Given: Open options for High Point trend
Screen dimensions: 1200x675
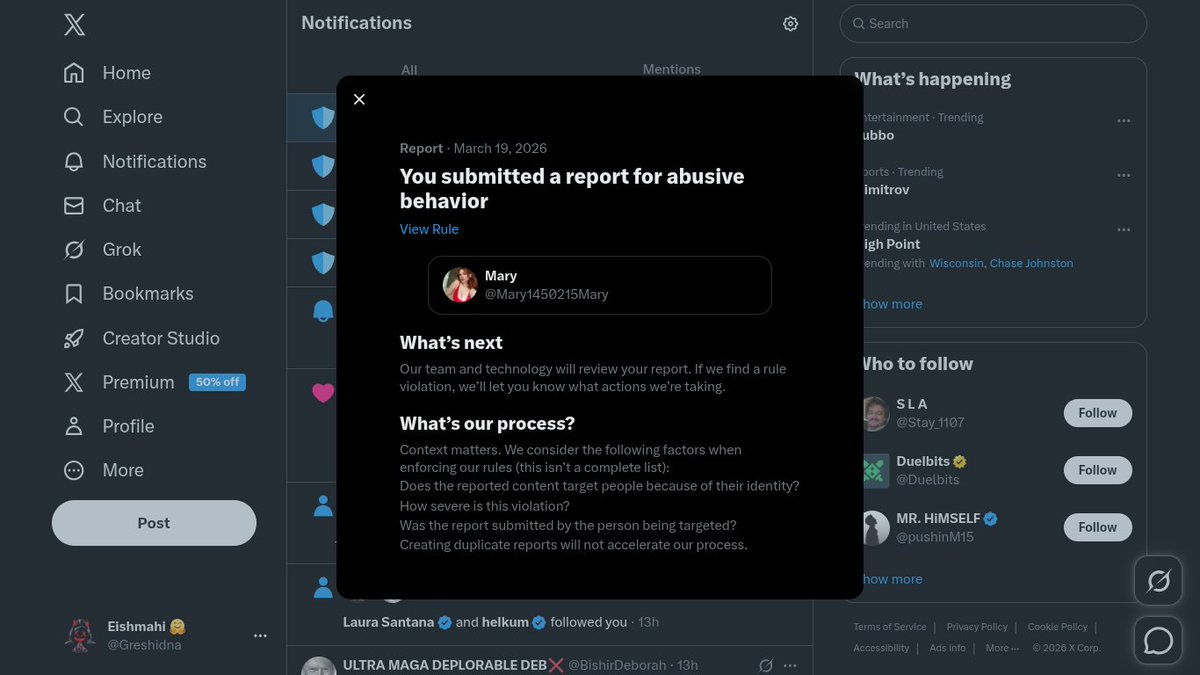Looking at the screenshot, I should point(1124,230).
